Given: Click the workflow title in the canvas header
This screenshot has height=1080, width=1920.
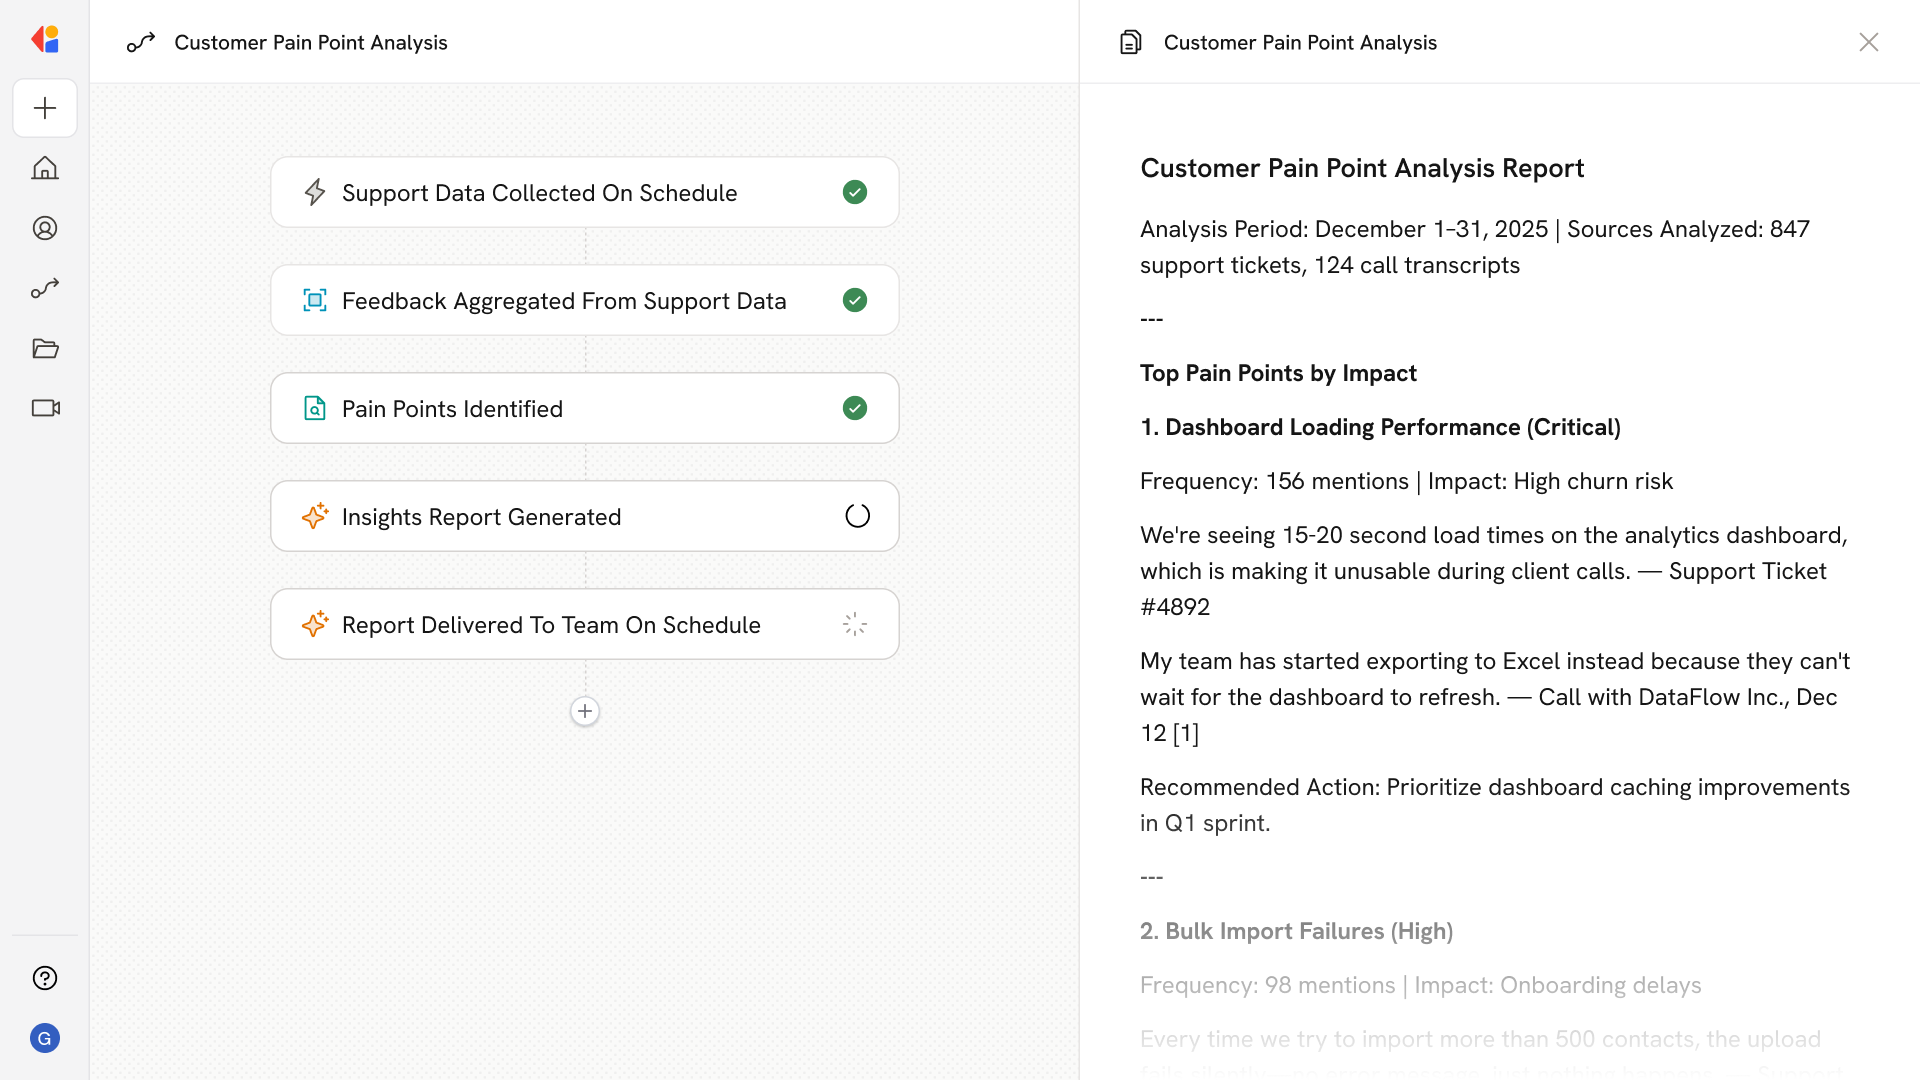Looking at the screenshot, I should click(311, 42).
